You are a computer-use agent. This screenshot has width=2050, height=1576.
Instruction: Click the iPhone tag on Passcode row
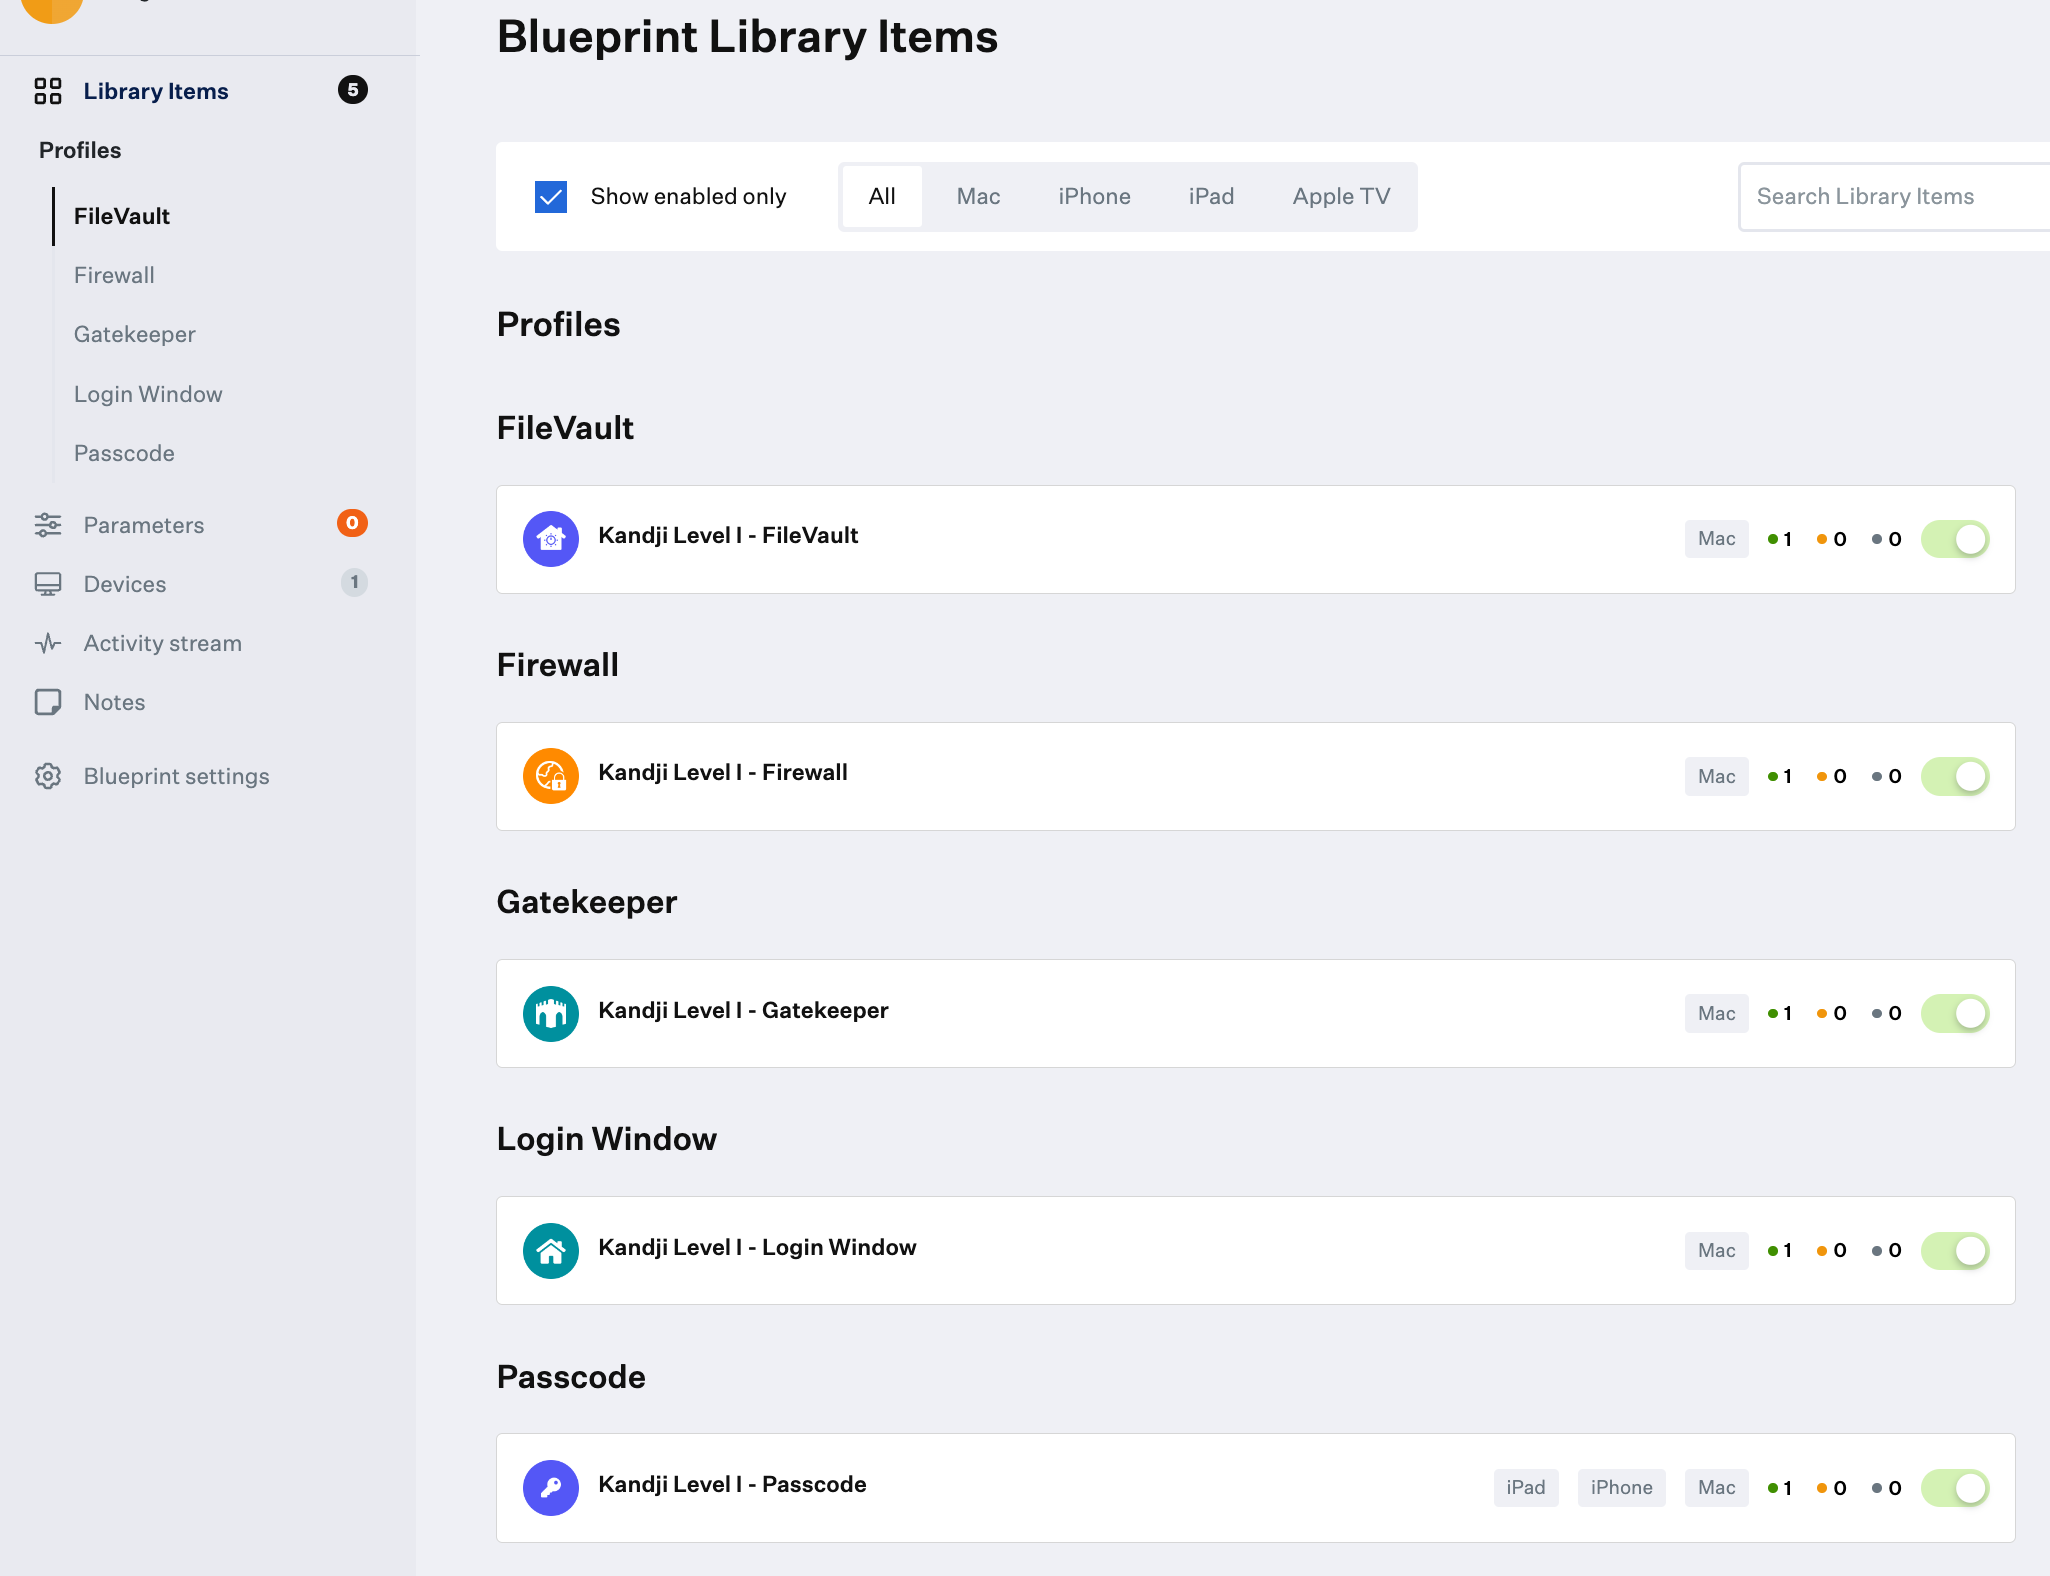coord(1621,1488)
